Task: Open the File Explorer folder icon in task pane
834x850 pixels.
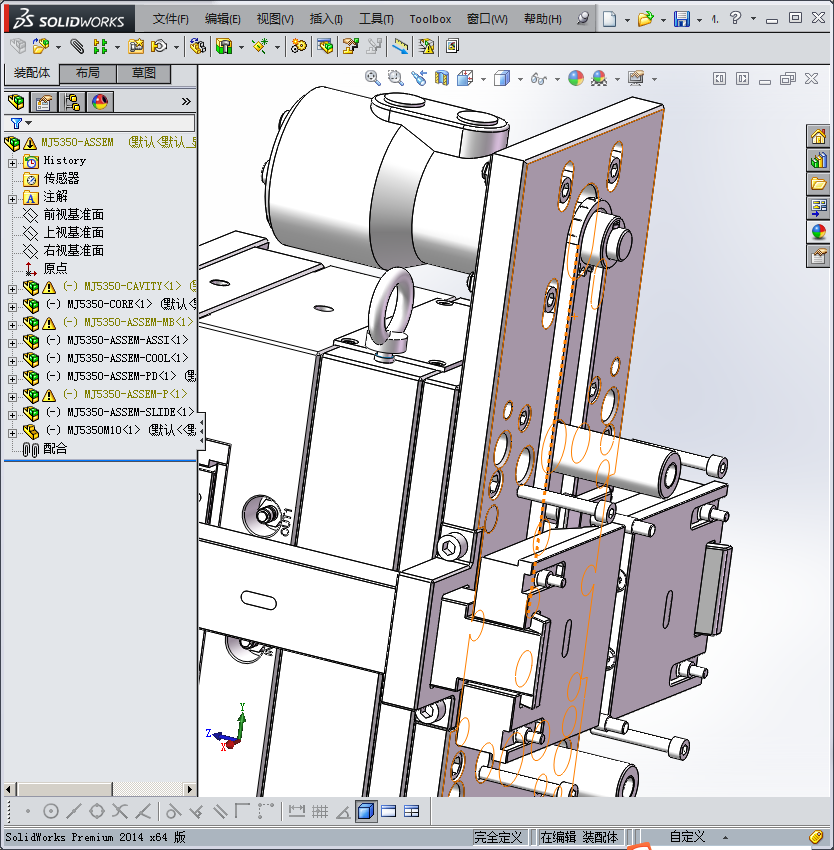Action: click(x=819, y=184)
